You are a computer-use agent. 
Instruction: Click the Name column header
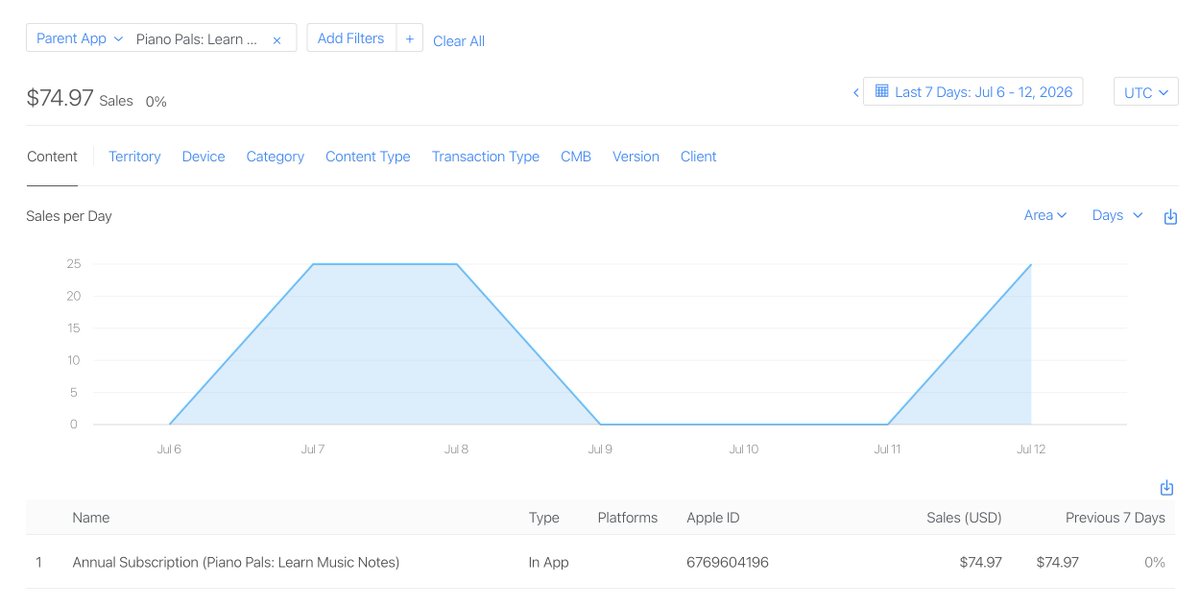91,517
